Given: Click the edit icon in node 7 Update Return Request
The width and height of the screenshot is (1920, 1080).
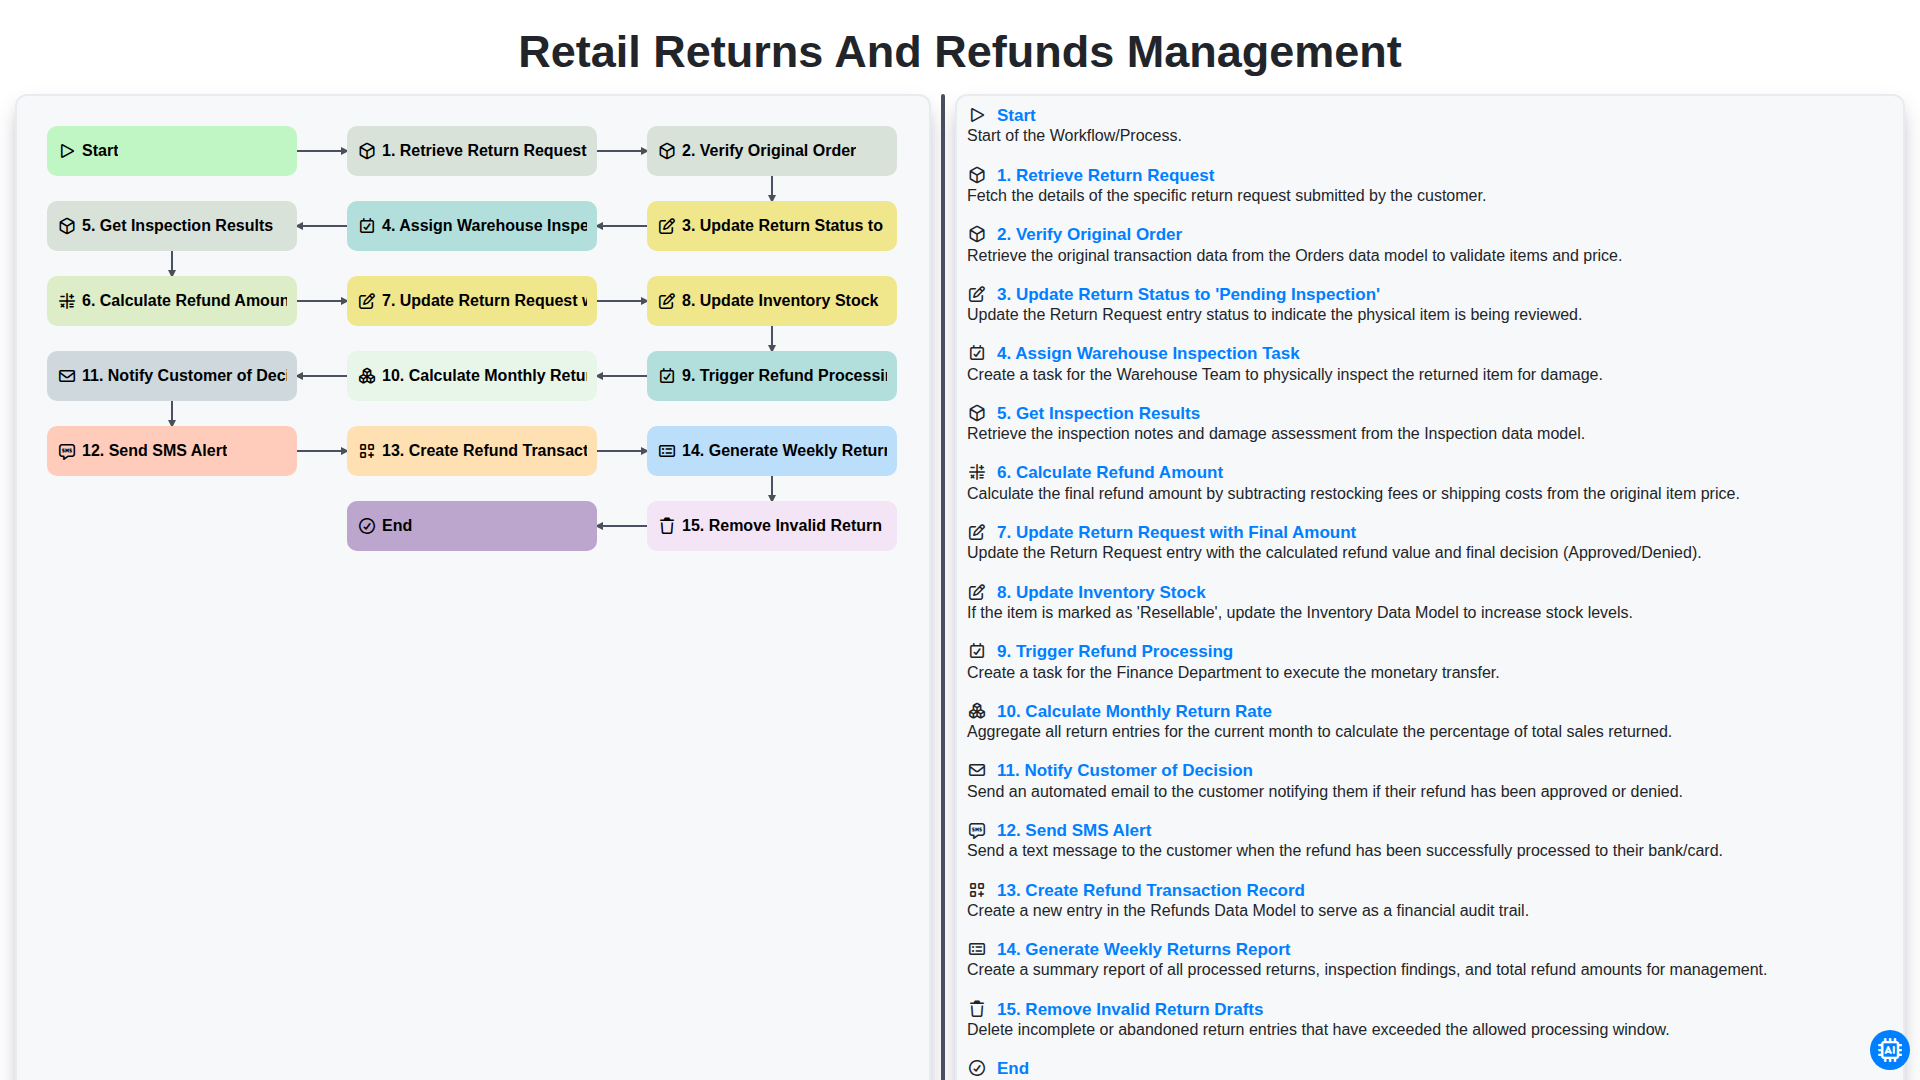Looking at the screenshot, I should coord(367,301).
